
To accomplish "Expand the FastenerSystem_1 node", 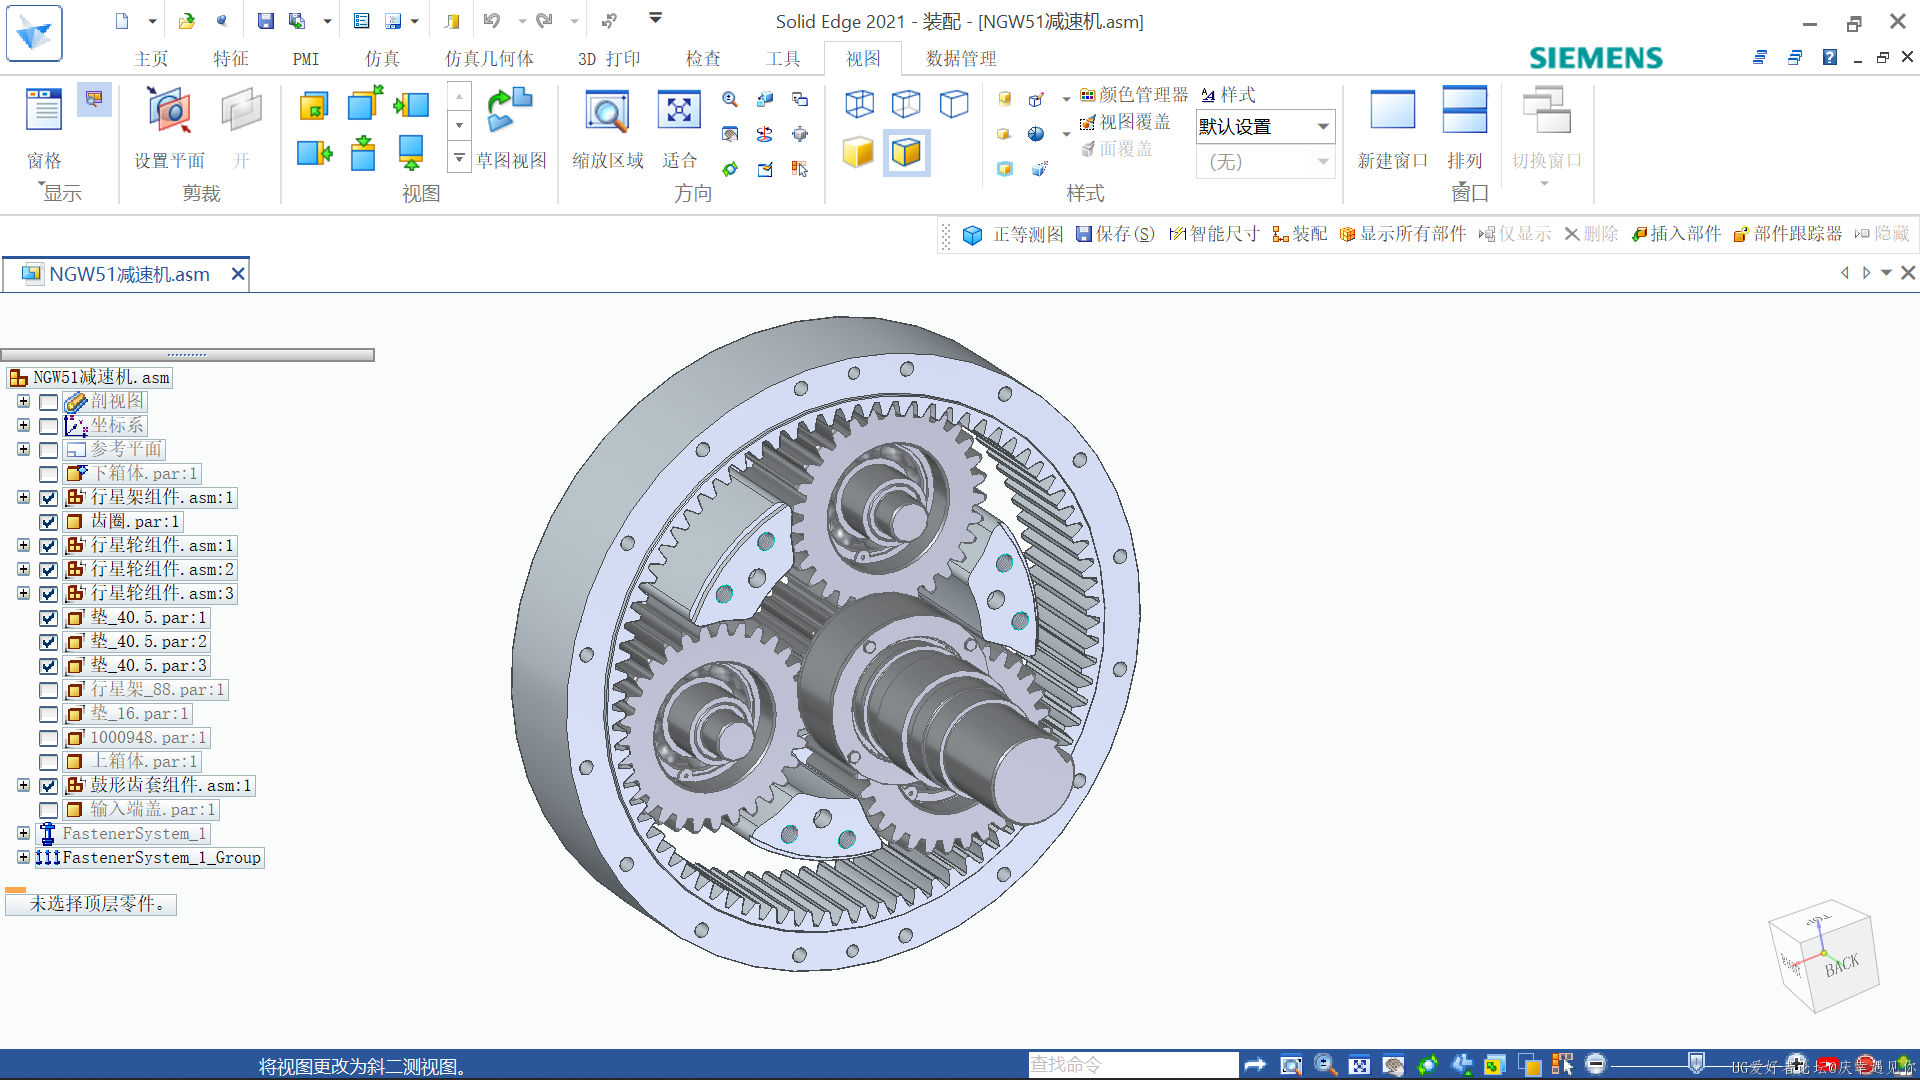I will click(23, 833).
